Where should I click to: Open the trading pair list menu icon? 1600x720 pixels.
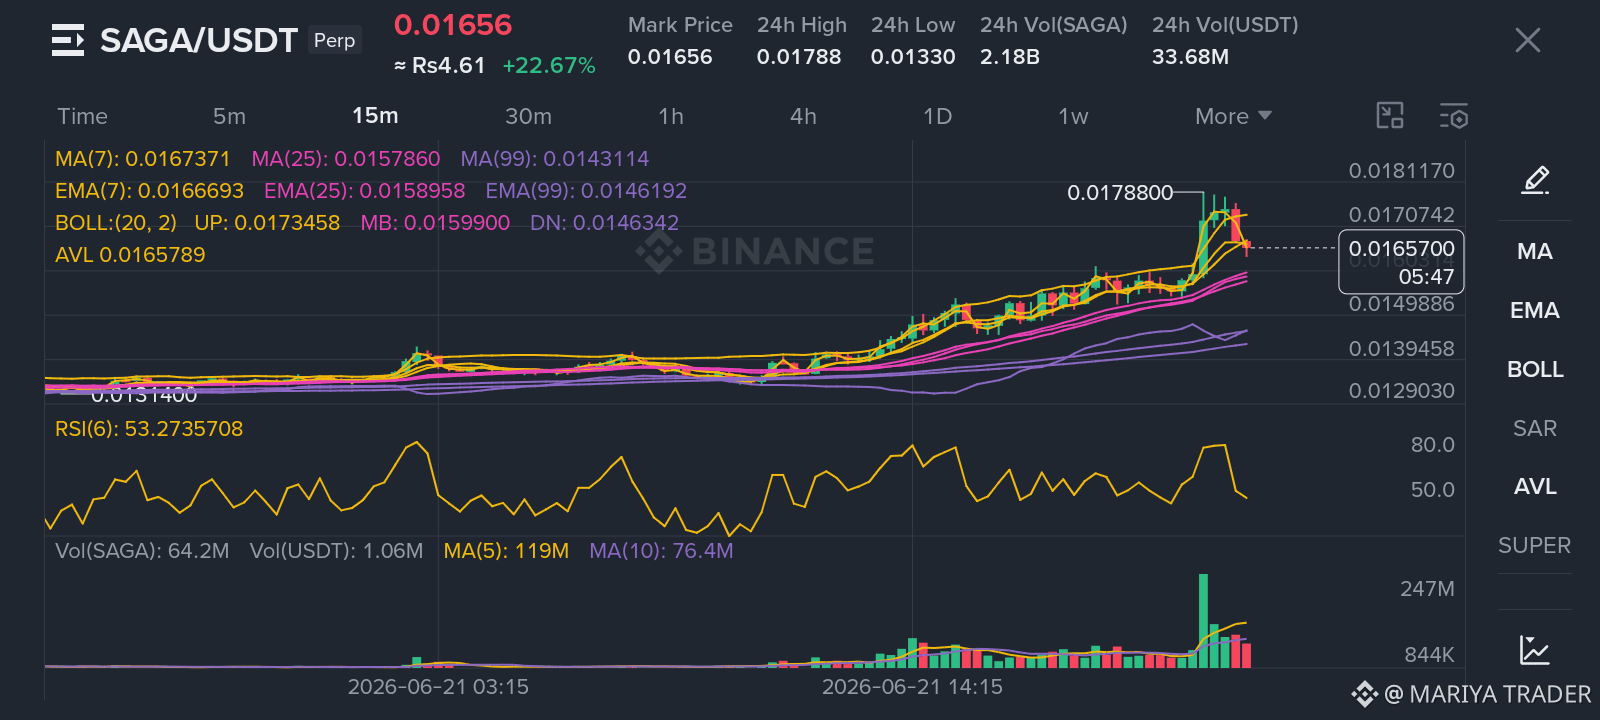pyautogui.click(x=68, y=40)
